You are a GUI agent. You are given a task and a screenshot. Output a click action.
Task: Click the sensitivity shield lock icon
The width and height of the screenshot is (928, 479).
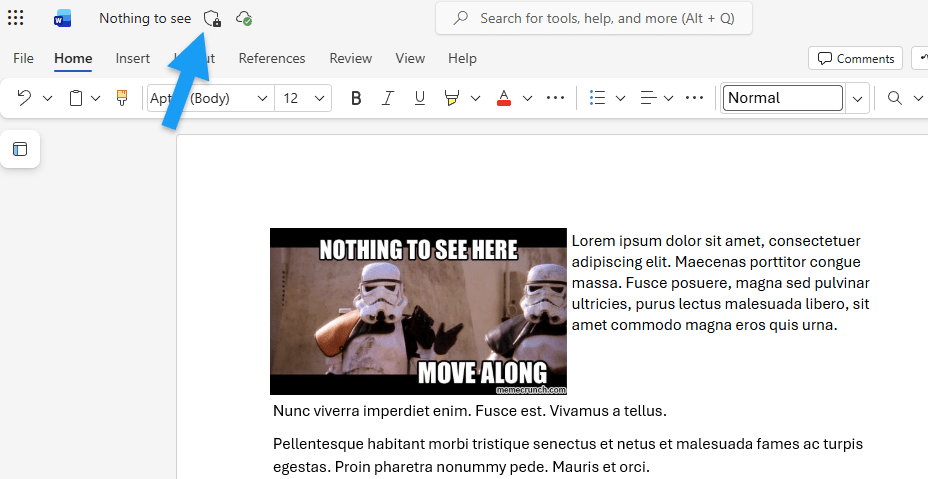tap(212, 19)
